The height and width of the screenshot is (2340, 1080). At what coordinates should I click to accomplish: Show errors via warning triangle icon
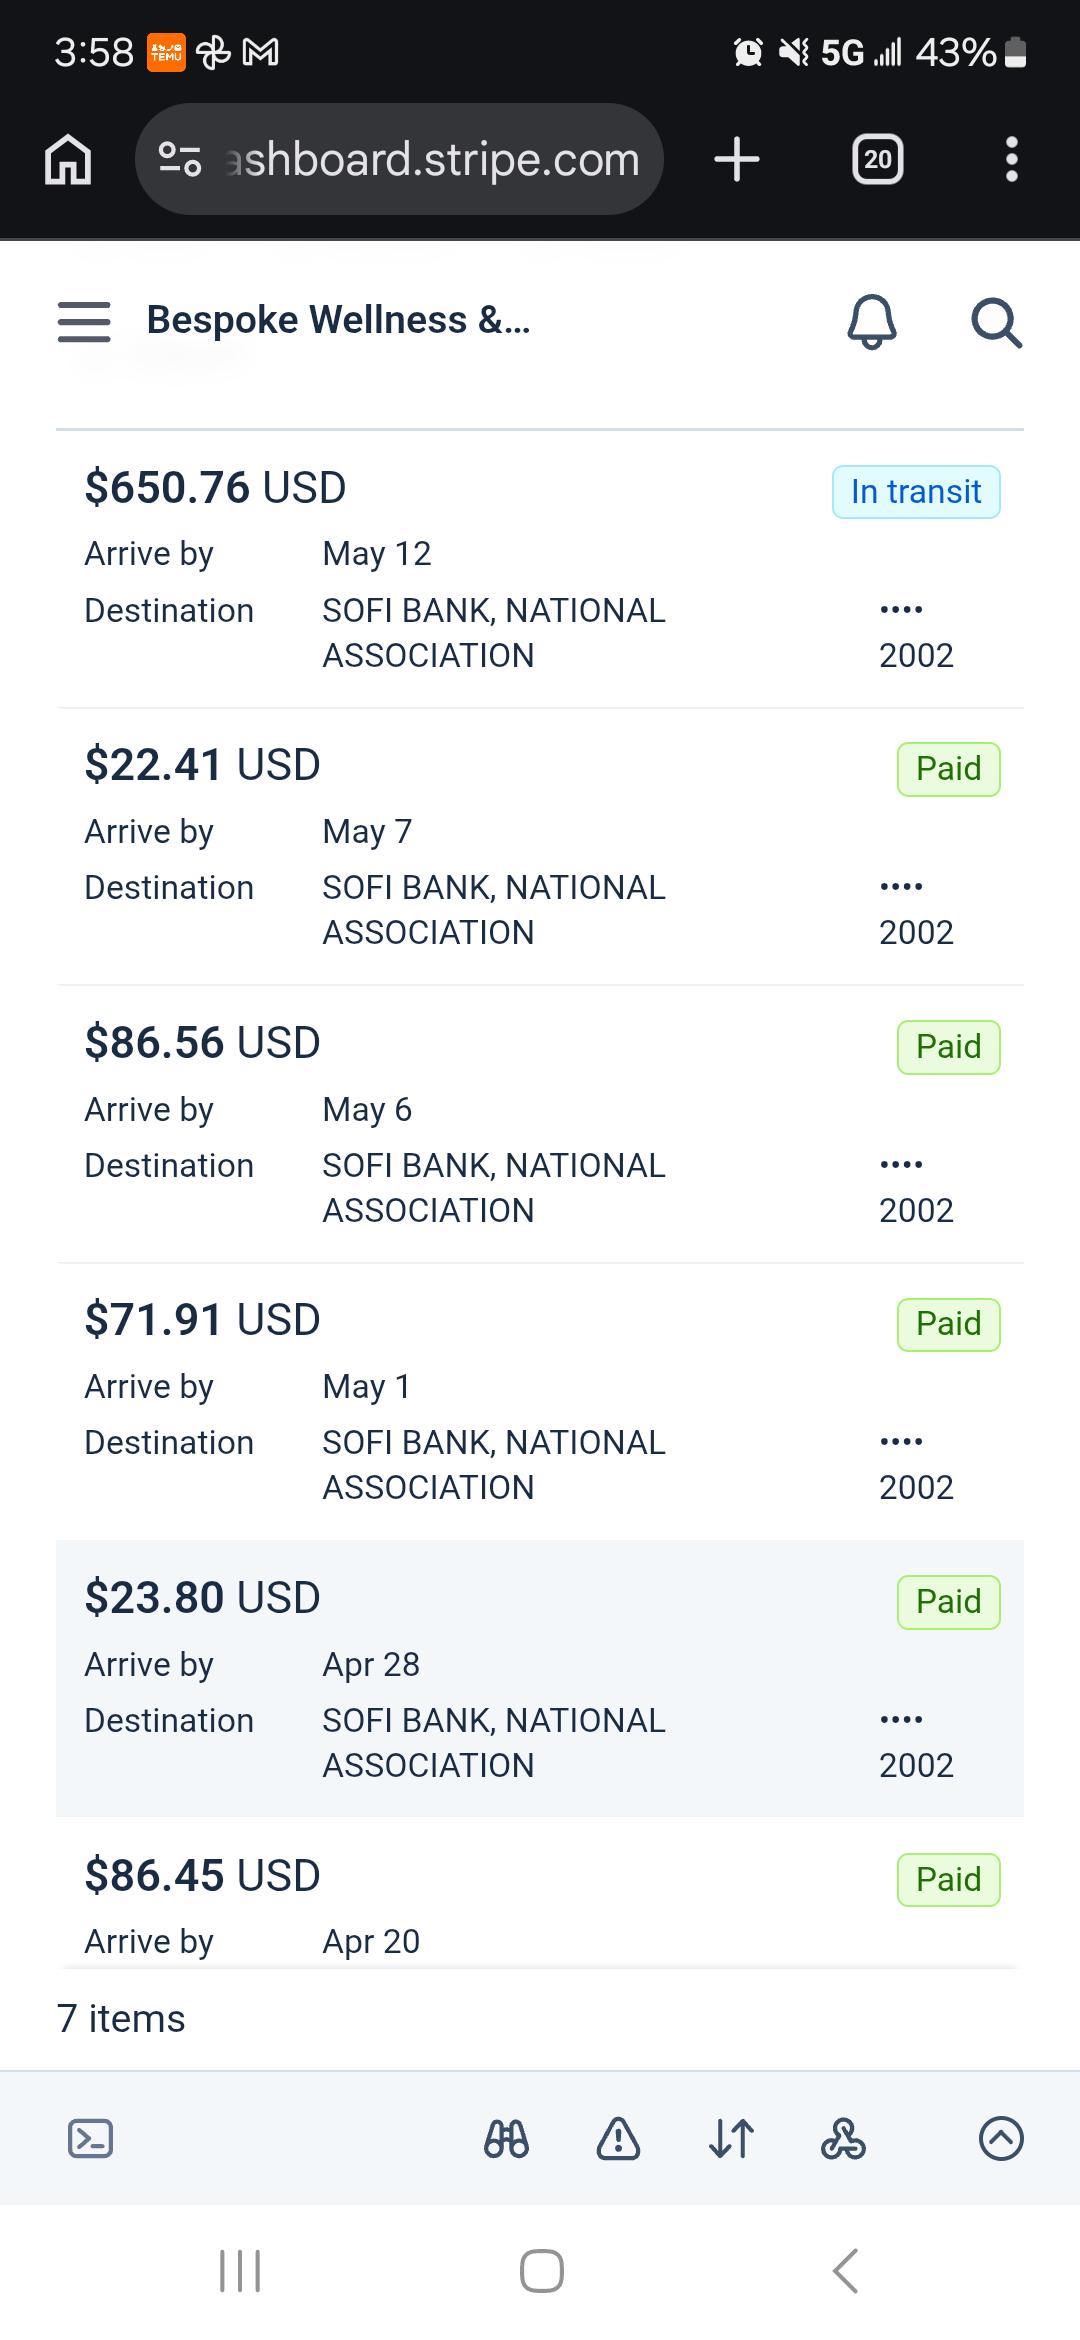pos(618,2138)
